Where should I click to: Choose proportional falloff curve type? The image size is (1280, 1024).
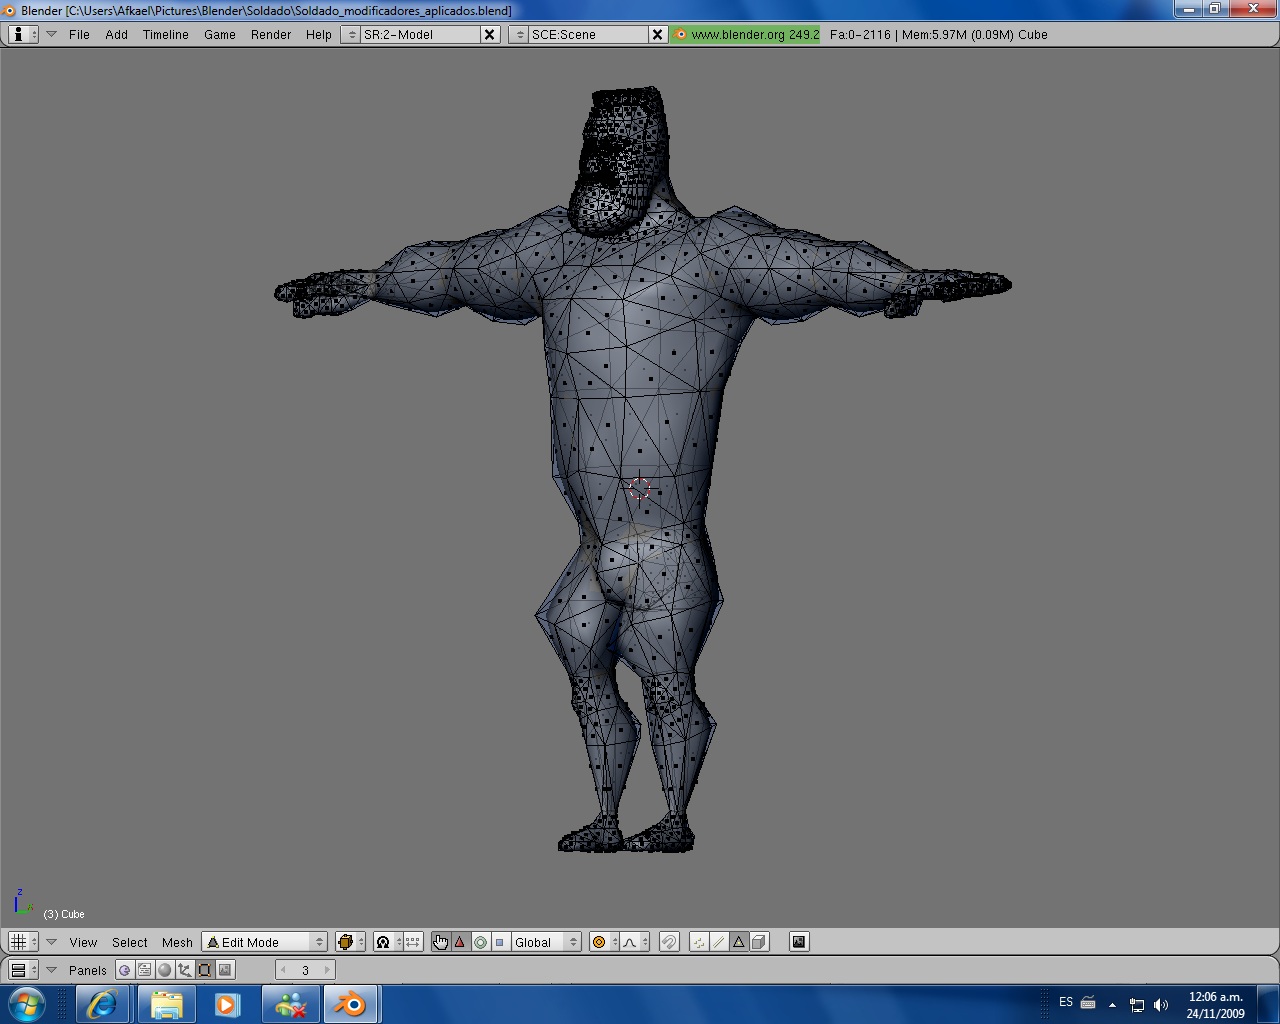pyautogui.click(x=635, y=942)
